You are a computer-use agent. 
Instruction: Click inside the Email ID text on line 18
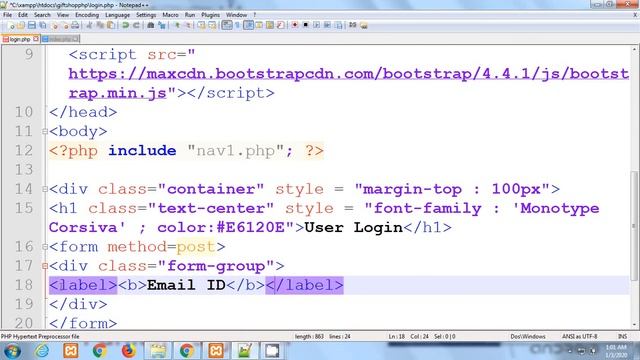click(x=186, y=285)
